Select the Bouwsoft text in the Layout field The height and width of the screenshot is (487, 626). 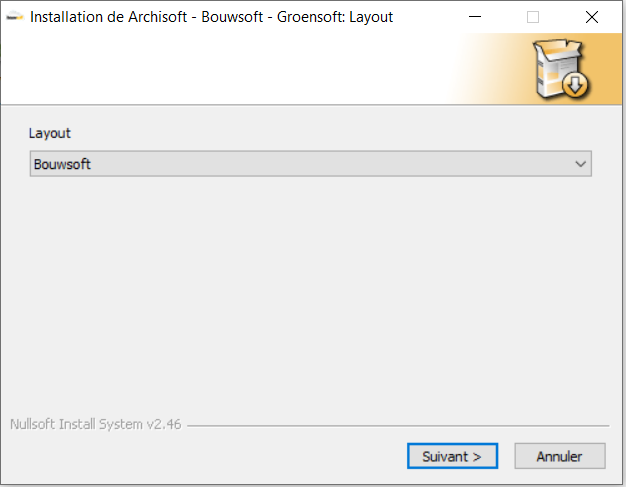point(62,164)
